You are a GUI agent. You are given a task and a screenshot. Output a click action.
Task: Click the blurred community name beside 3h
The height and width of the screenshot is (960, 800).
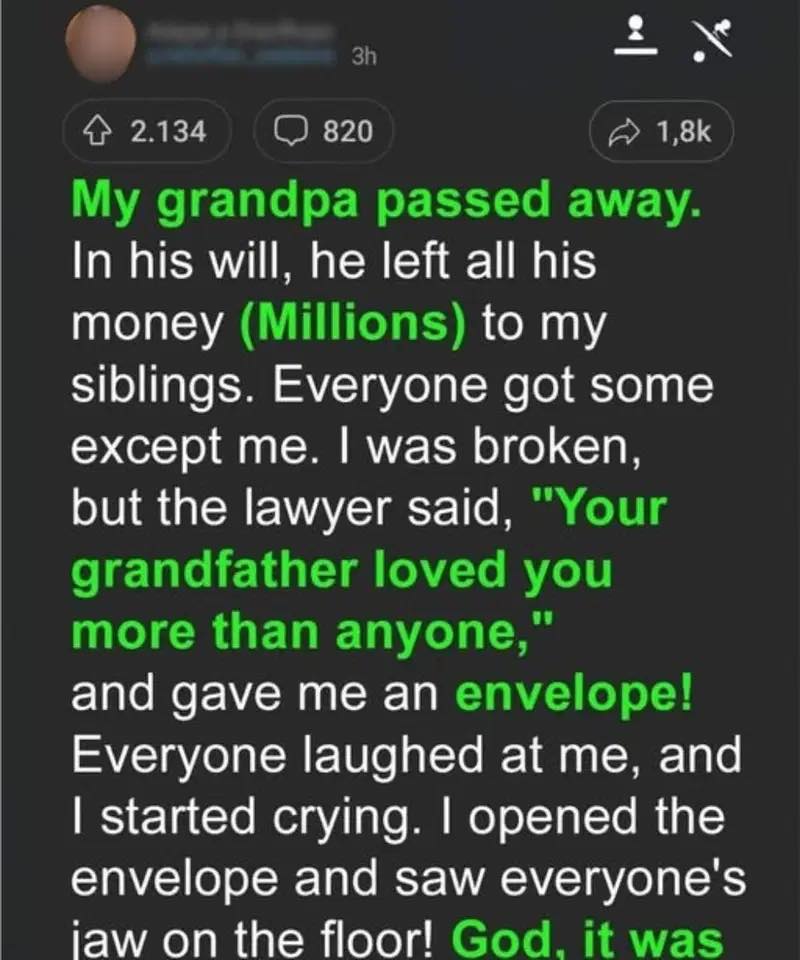pos(240,58)
